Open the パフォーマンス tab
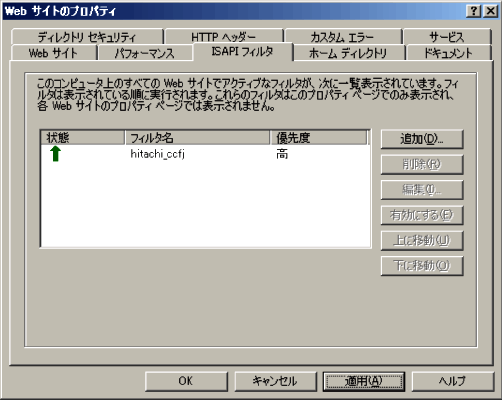The image size is (502, 400). tap(145, 53)
